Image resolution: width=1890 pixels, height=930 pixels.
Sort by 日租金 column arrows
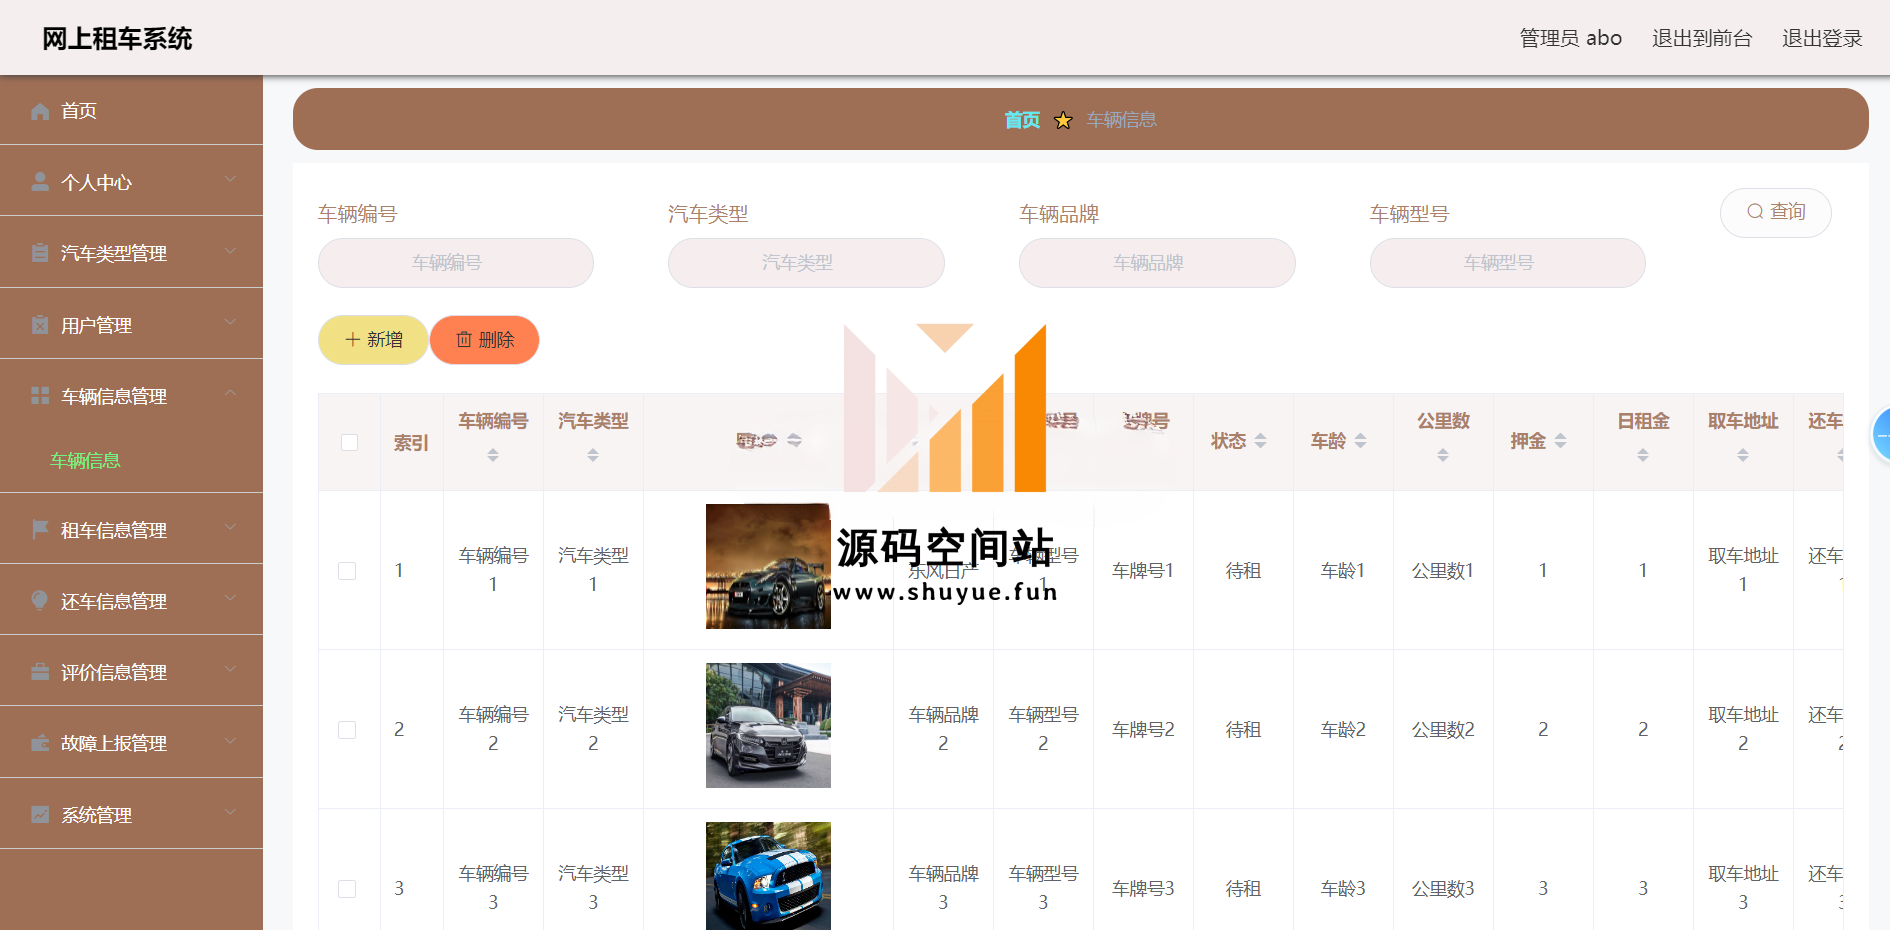click(x=1643, y=455)
